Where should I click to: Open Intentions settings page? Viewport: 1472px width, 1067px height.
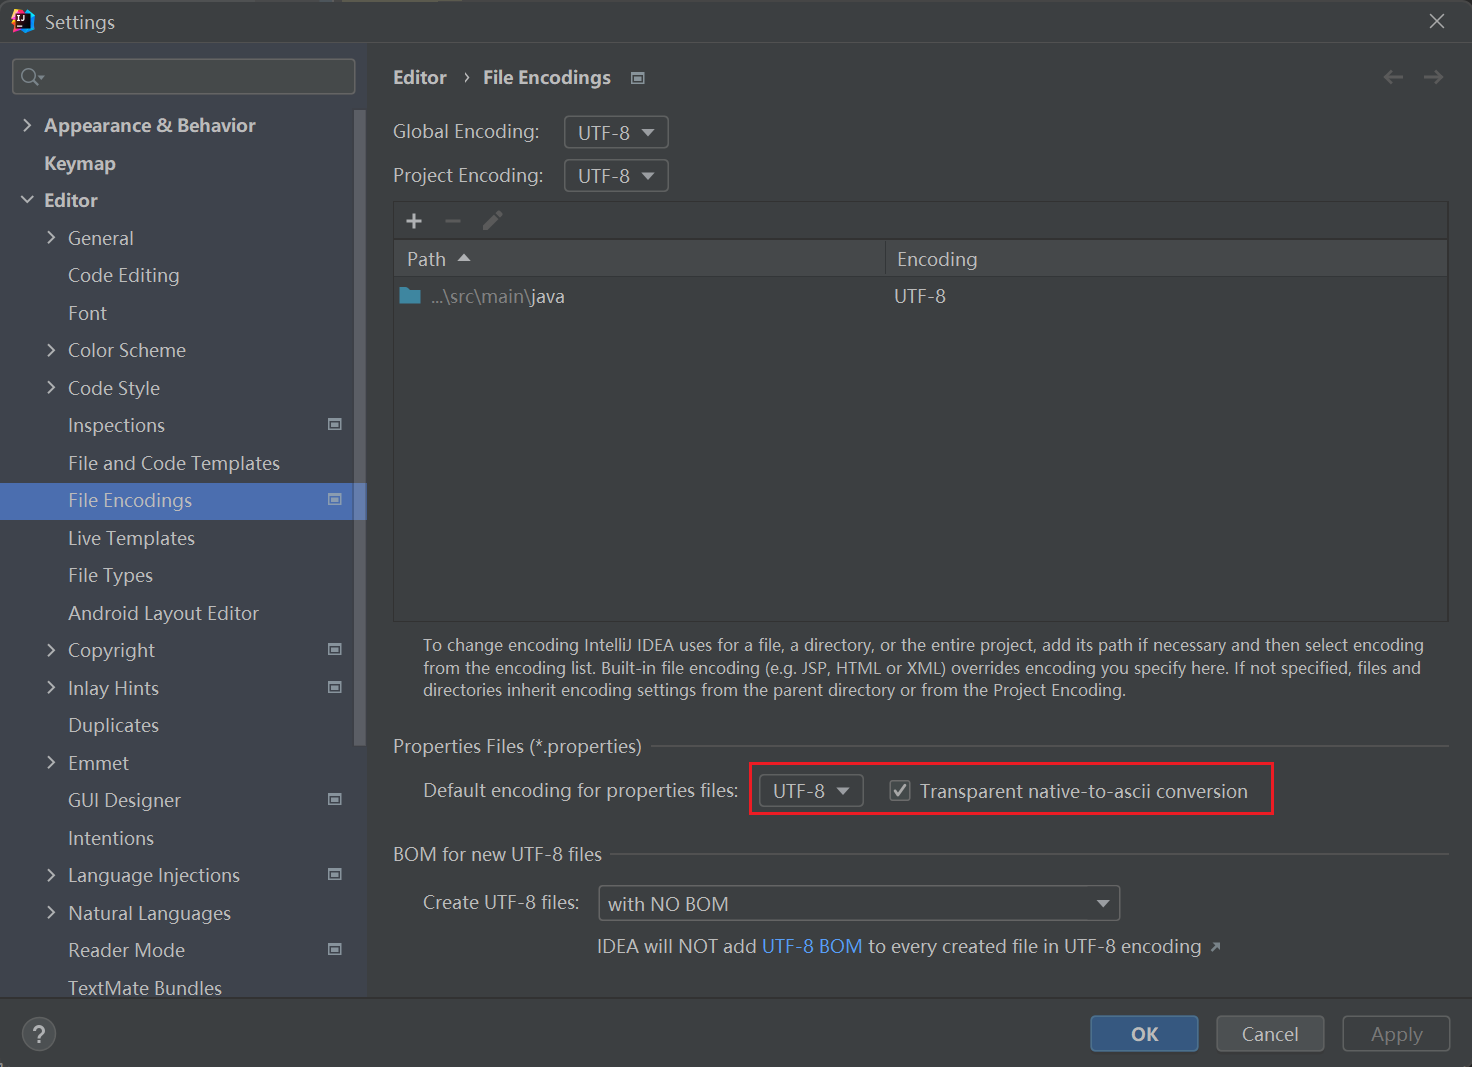pyautogui.click(x=111, y=838)
